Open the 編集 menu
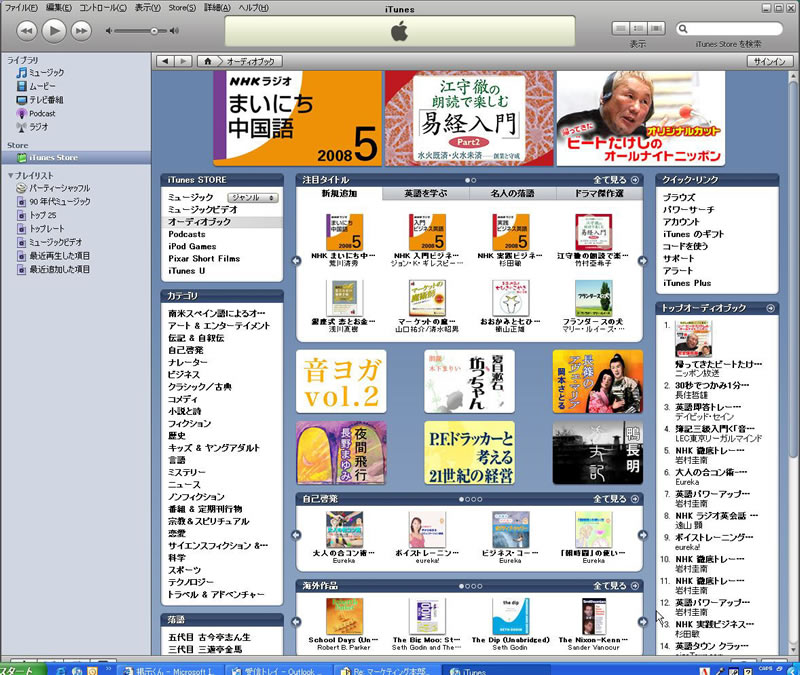The height and width of the screenshot is (675, 800). coord(59,8)
